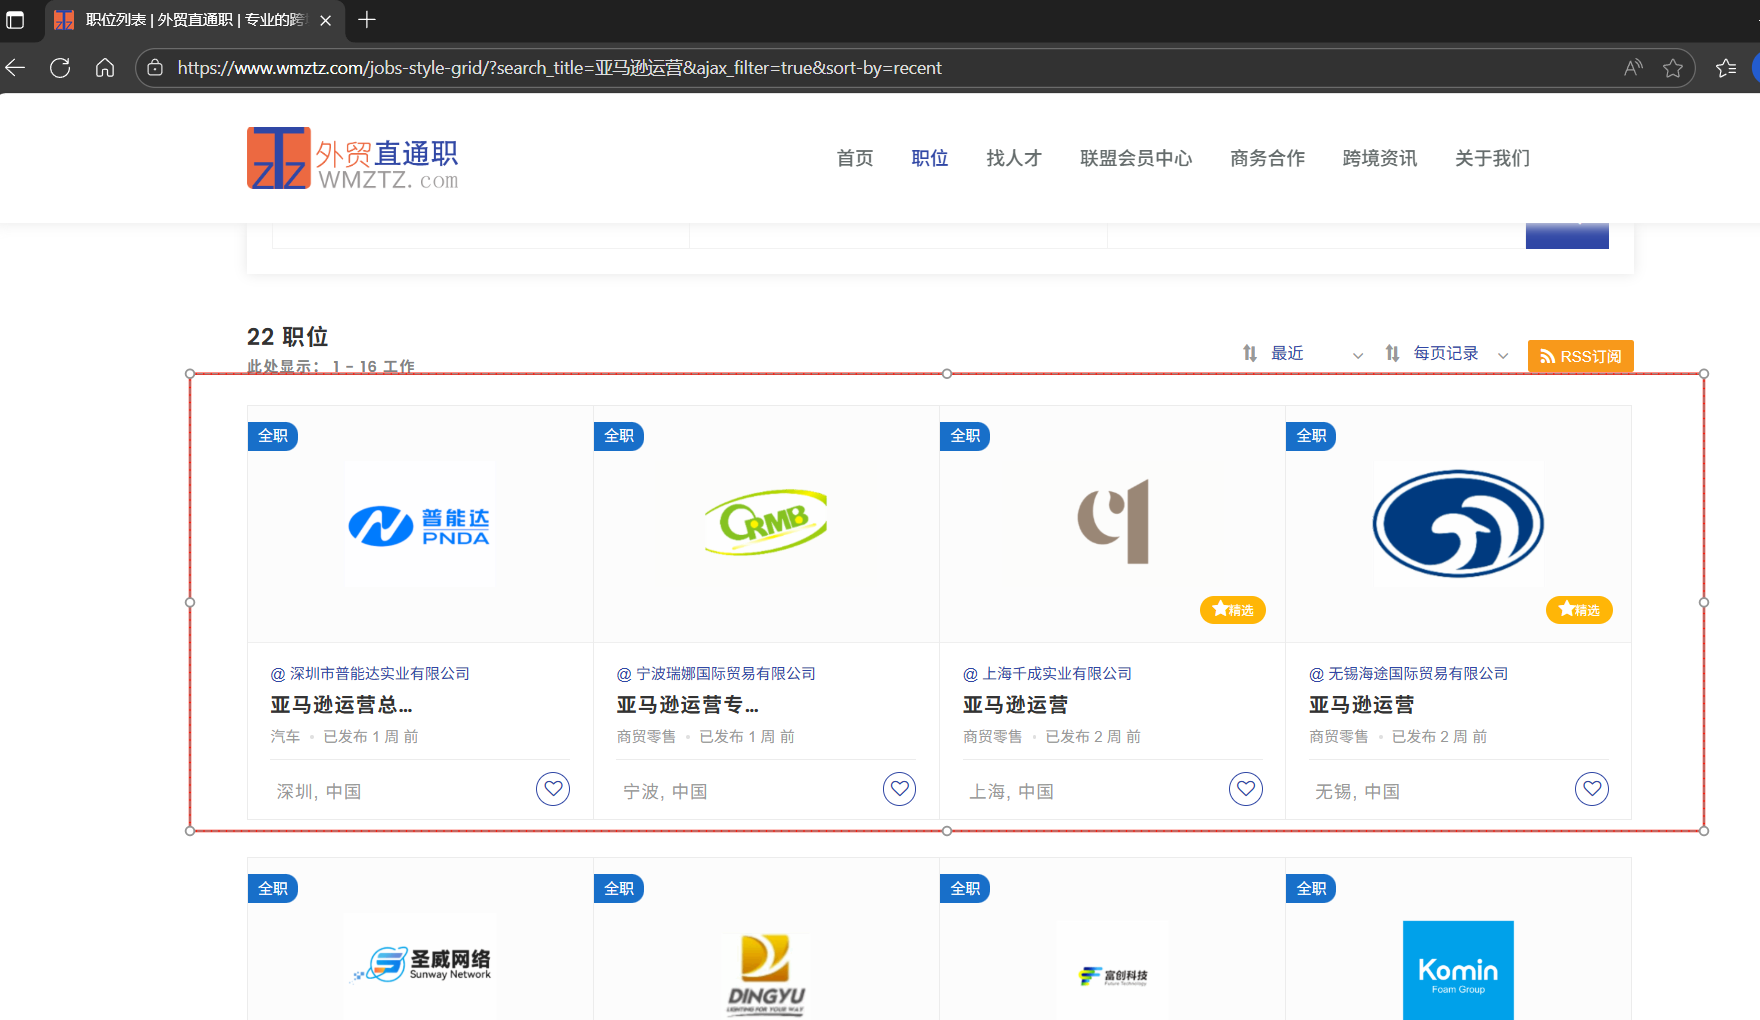Click 全职 tag on 普能达 card
This screenshot has width=1760, height=1020.
(273, 436)
